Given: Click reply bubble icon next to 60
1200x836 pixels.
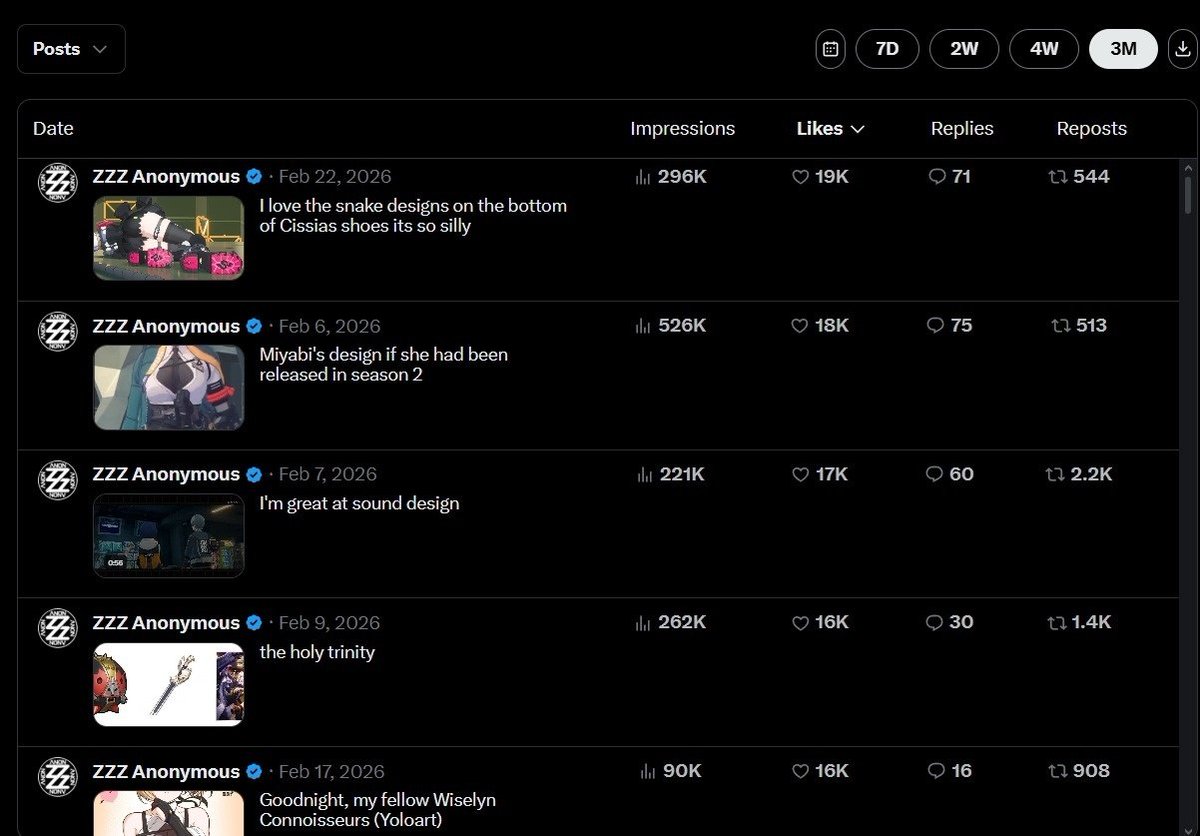Looking at the screenshot, I should 935,475.
